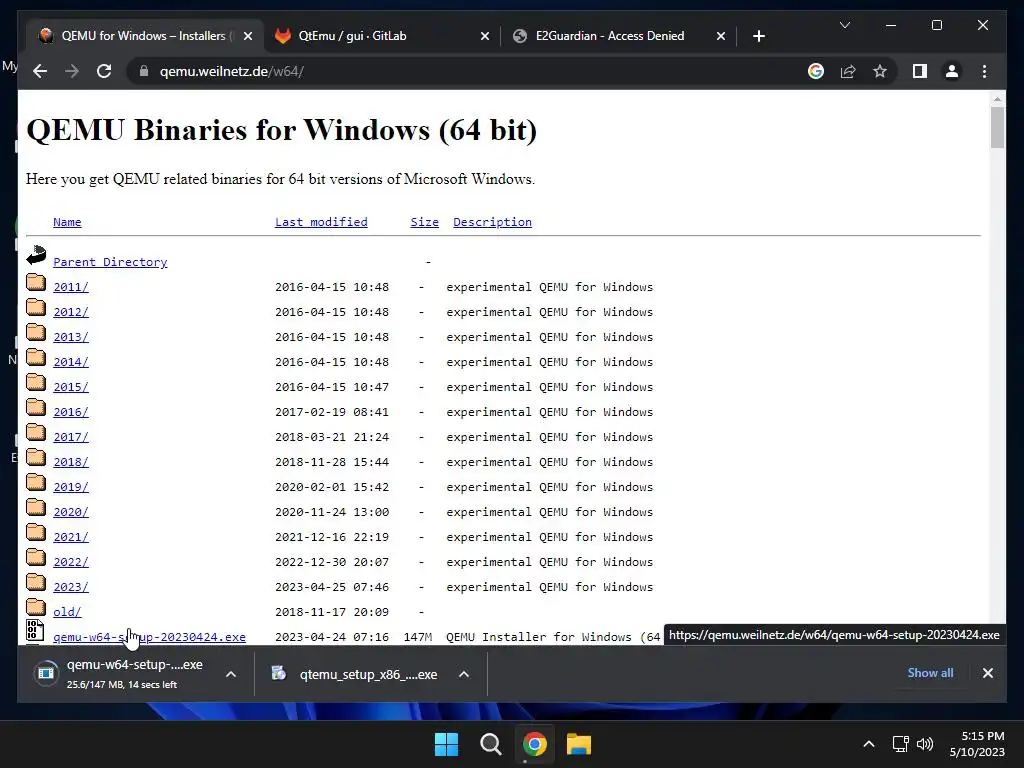Viewport: 1024px width, 768px height.
Task: Download qemu-w64-setup-20230424.exe link
Action: [x=150, y=637]
